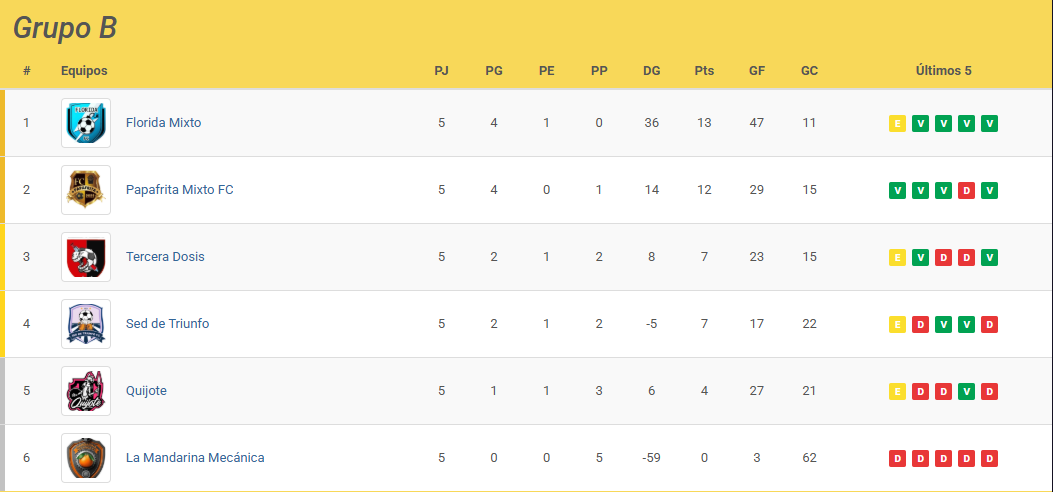Click Quijote's green V result badge
The image size is (1053, 492).
[966, 391]
